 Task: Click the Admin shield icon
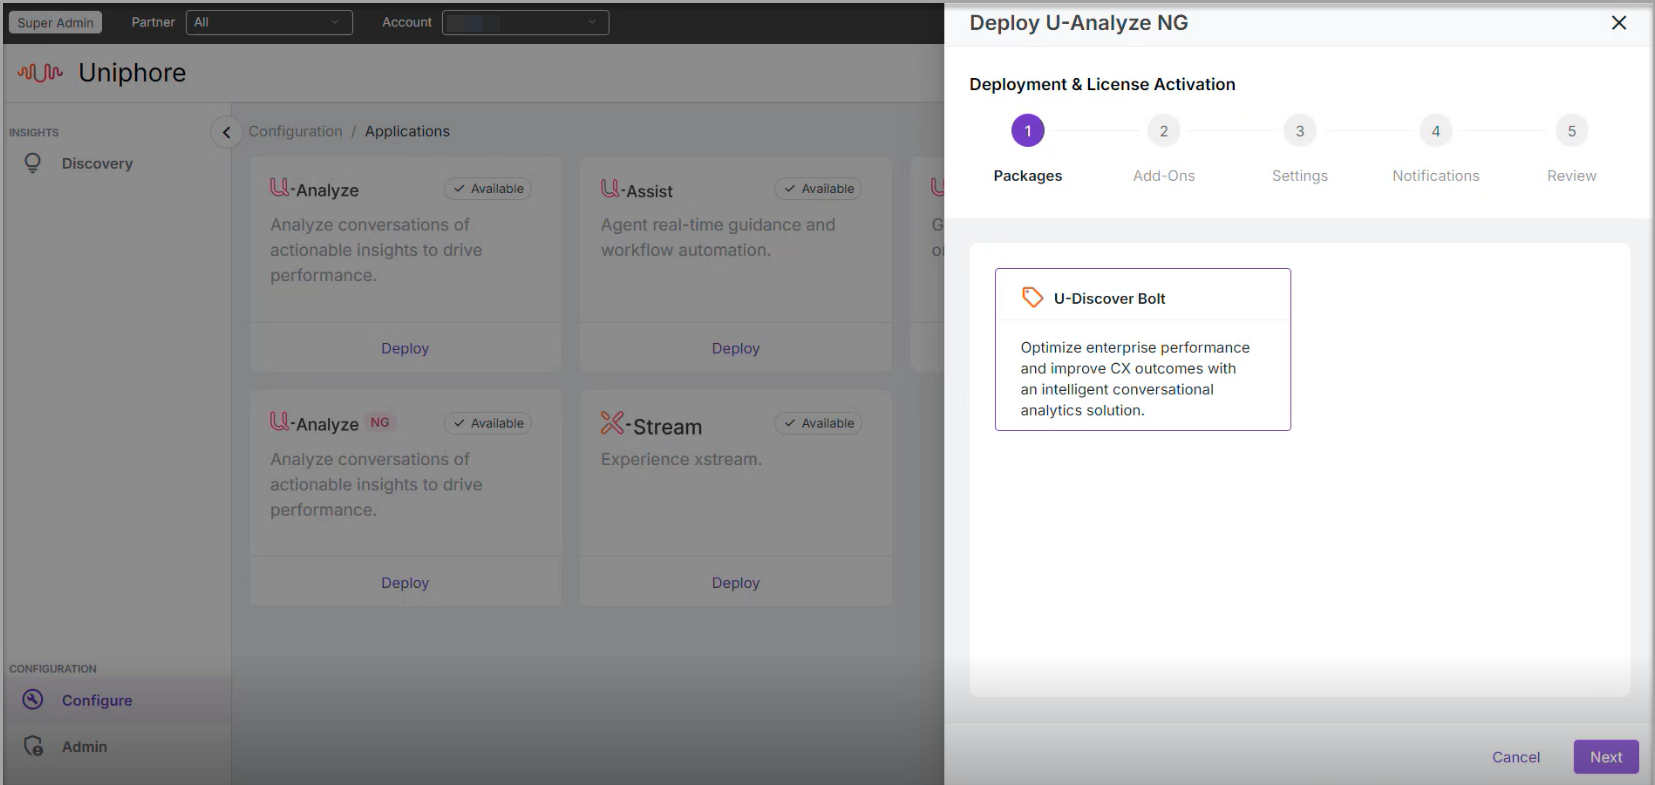[x=33, y=746]
